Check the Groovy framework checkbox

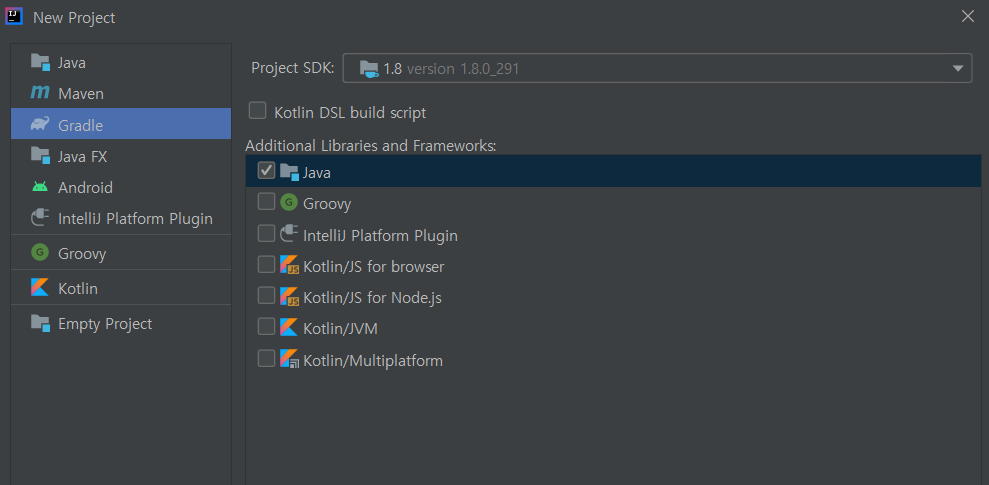(x=266, y=202)
